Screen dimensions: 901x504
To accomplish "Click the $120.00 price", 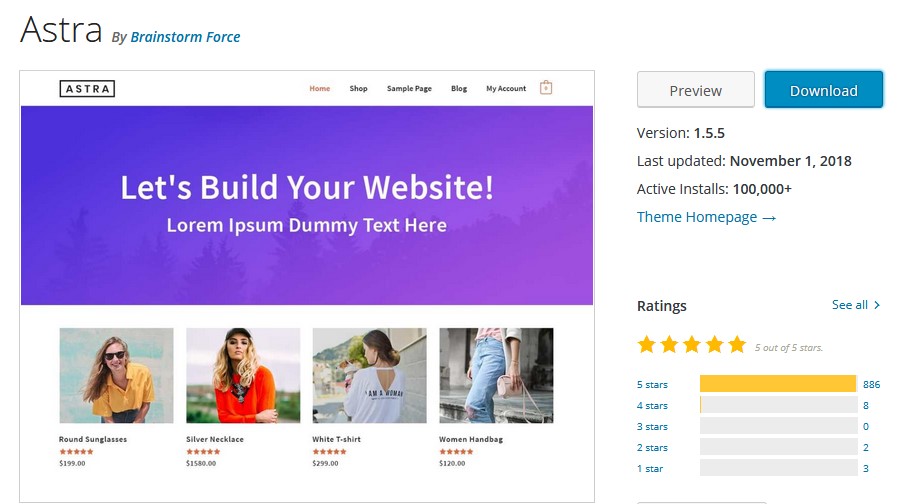I will coord(452,463).
